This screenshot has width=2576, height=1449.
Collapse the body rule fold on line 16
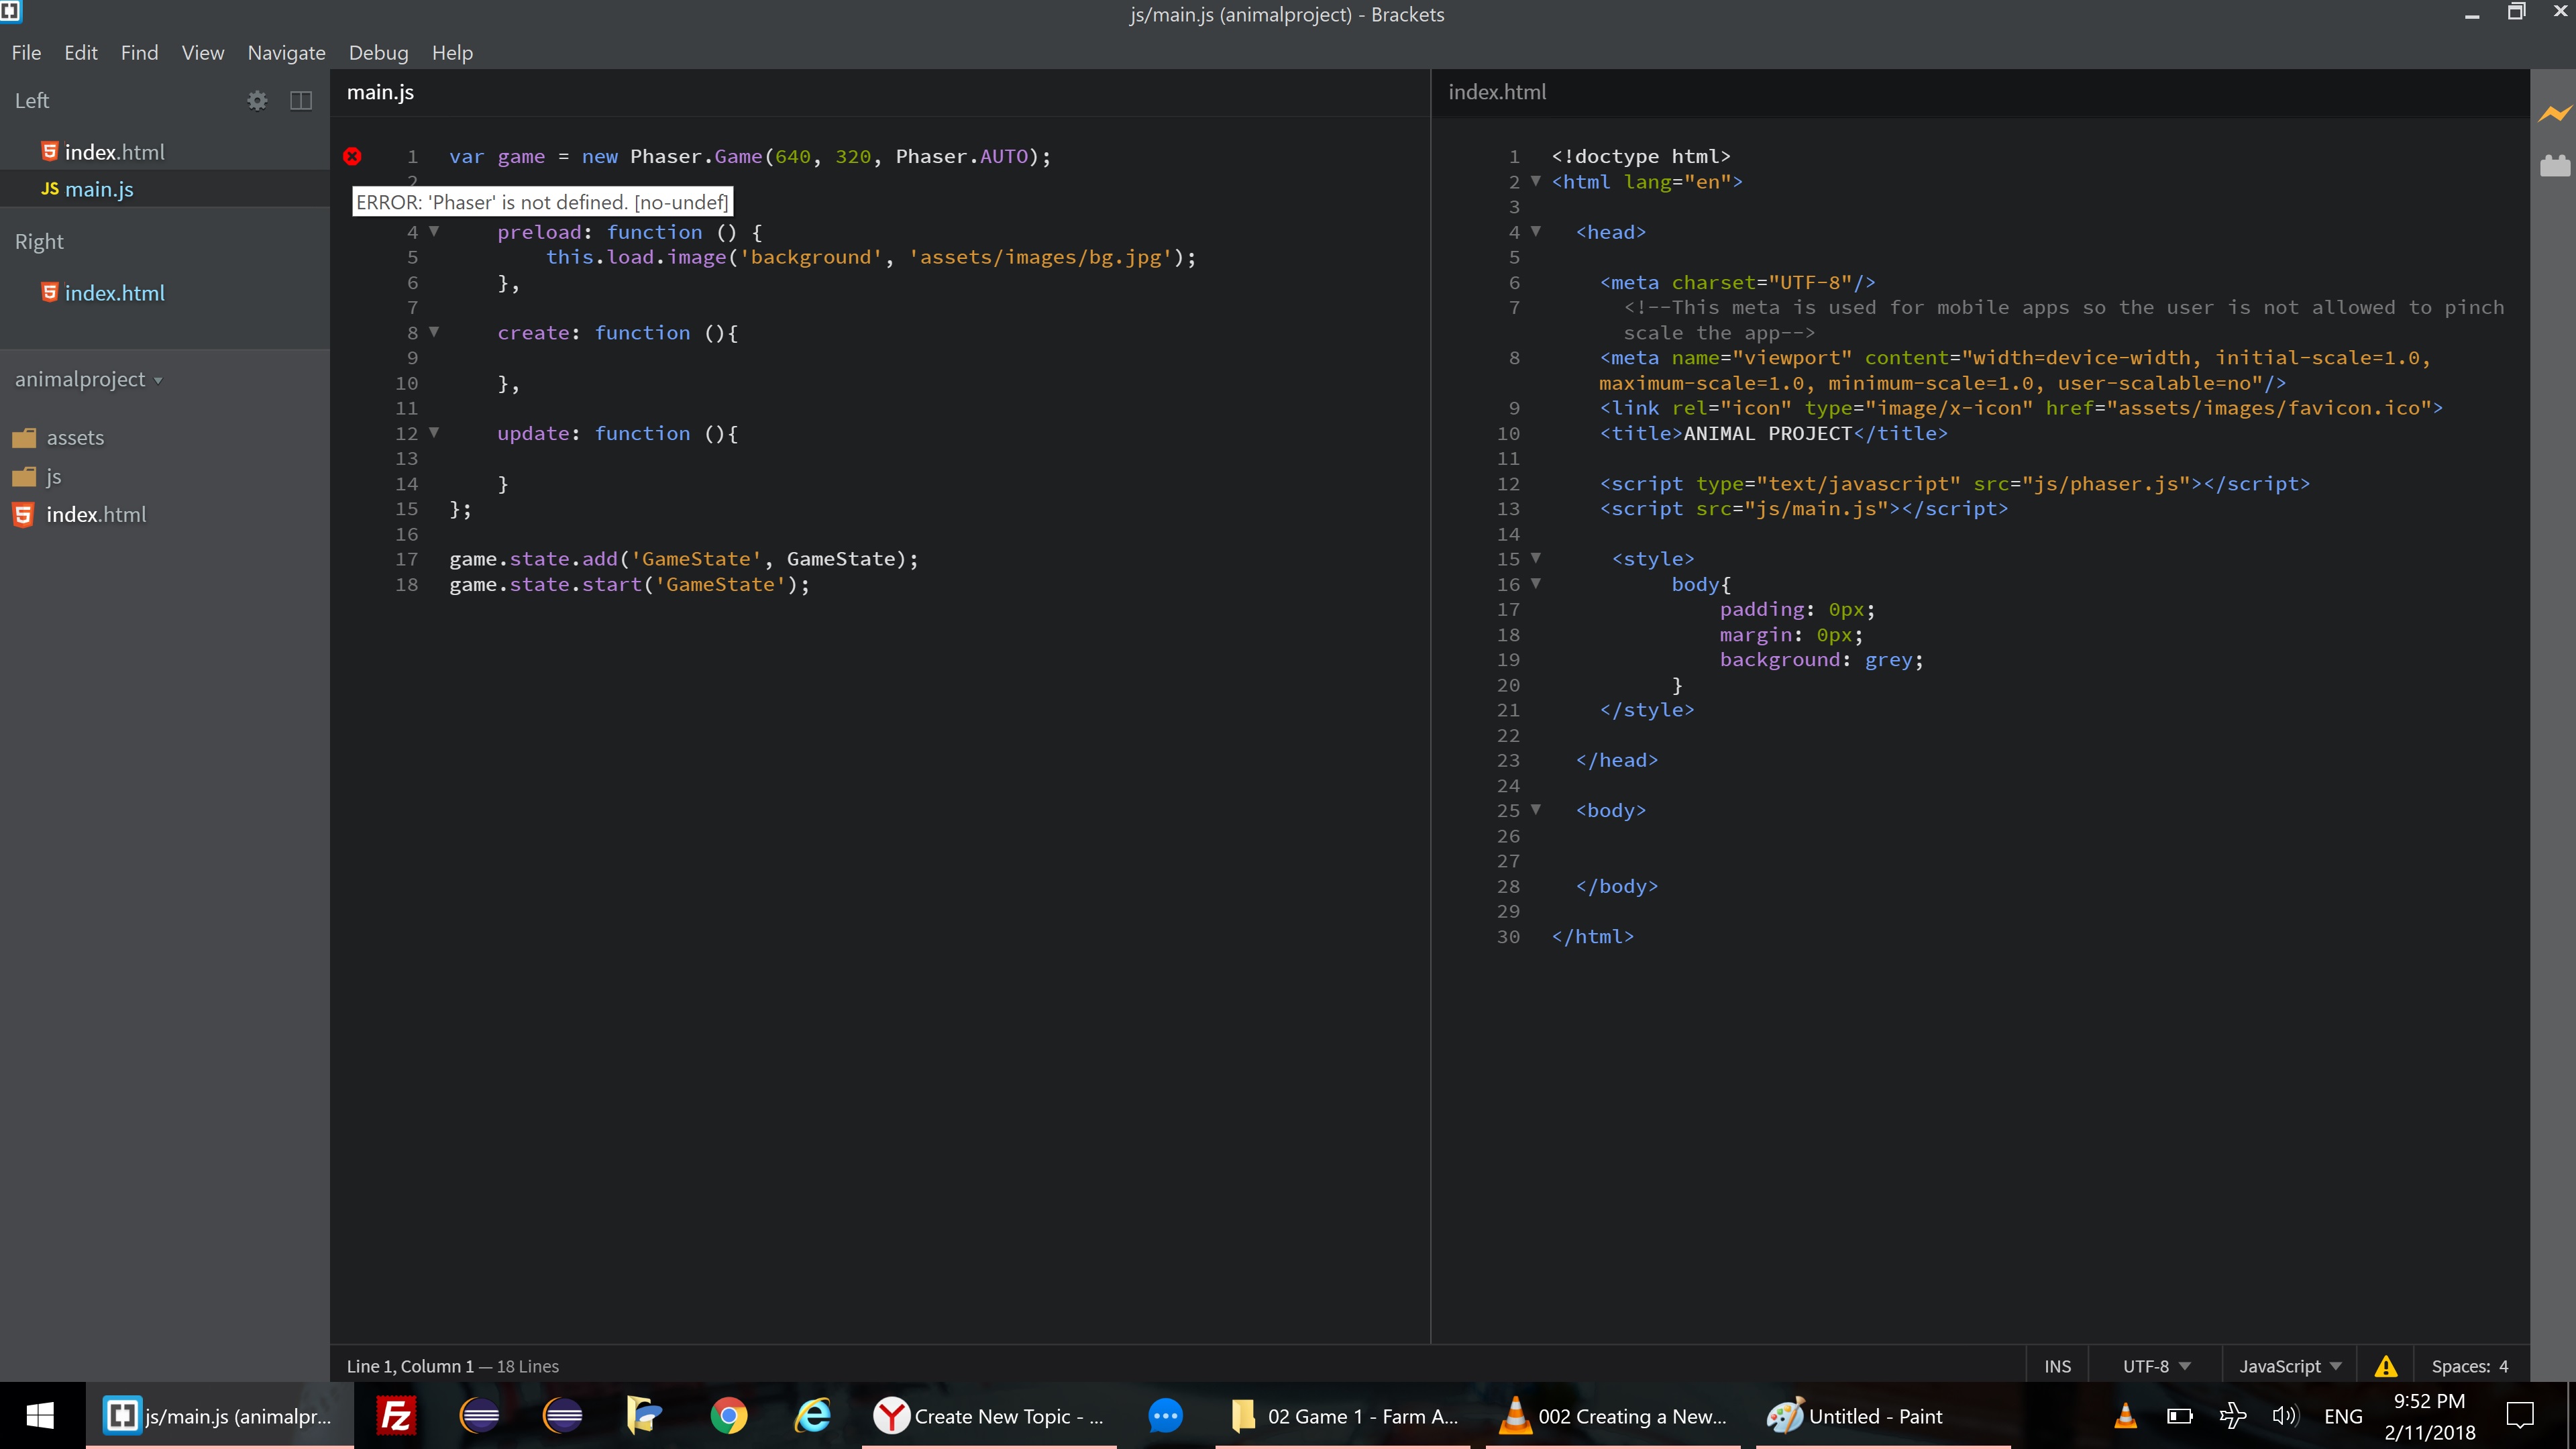(1536, 583)
